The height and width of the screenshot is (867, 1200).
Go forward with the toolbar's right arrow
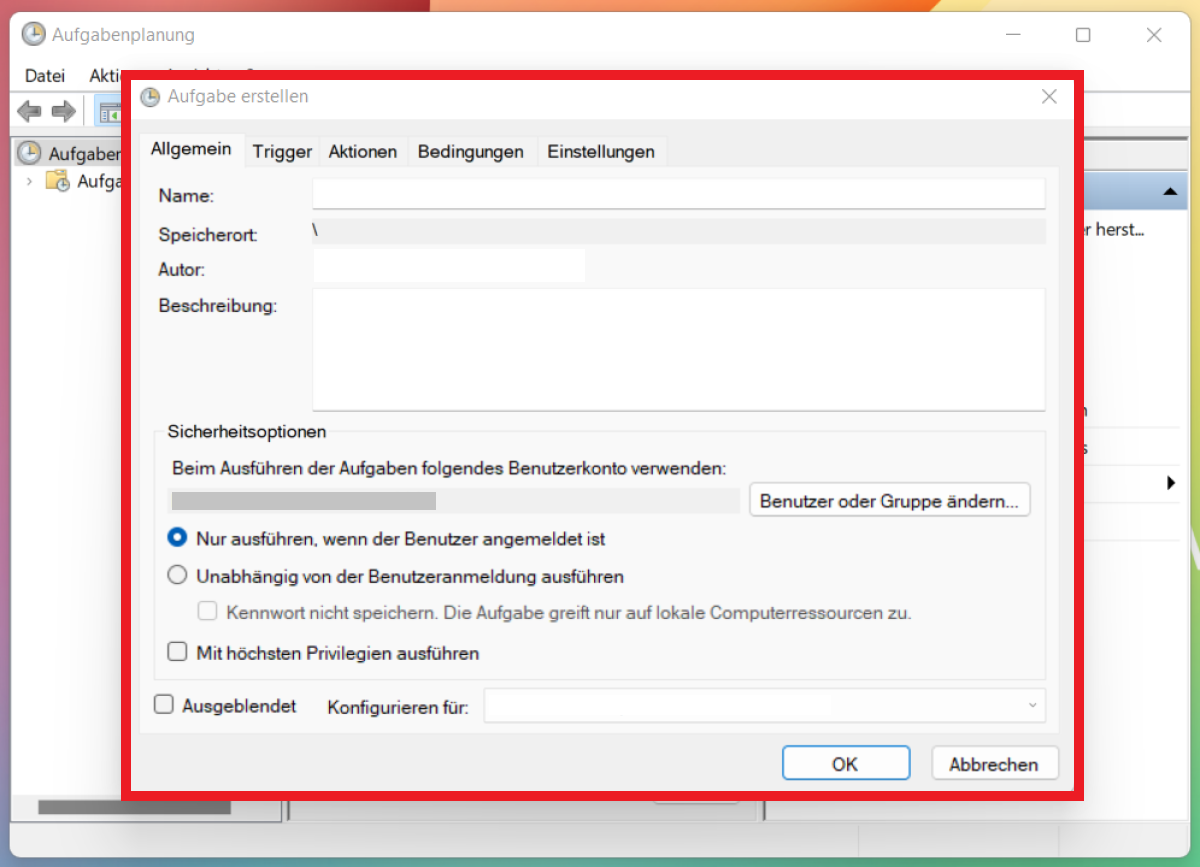[x=63, y=111]
